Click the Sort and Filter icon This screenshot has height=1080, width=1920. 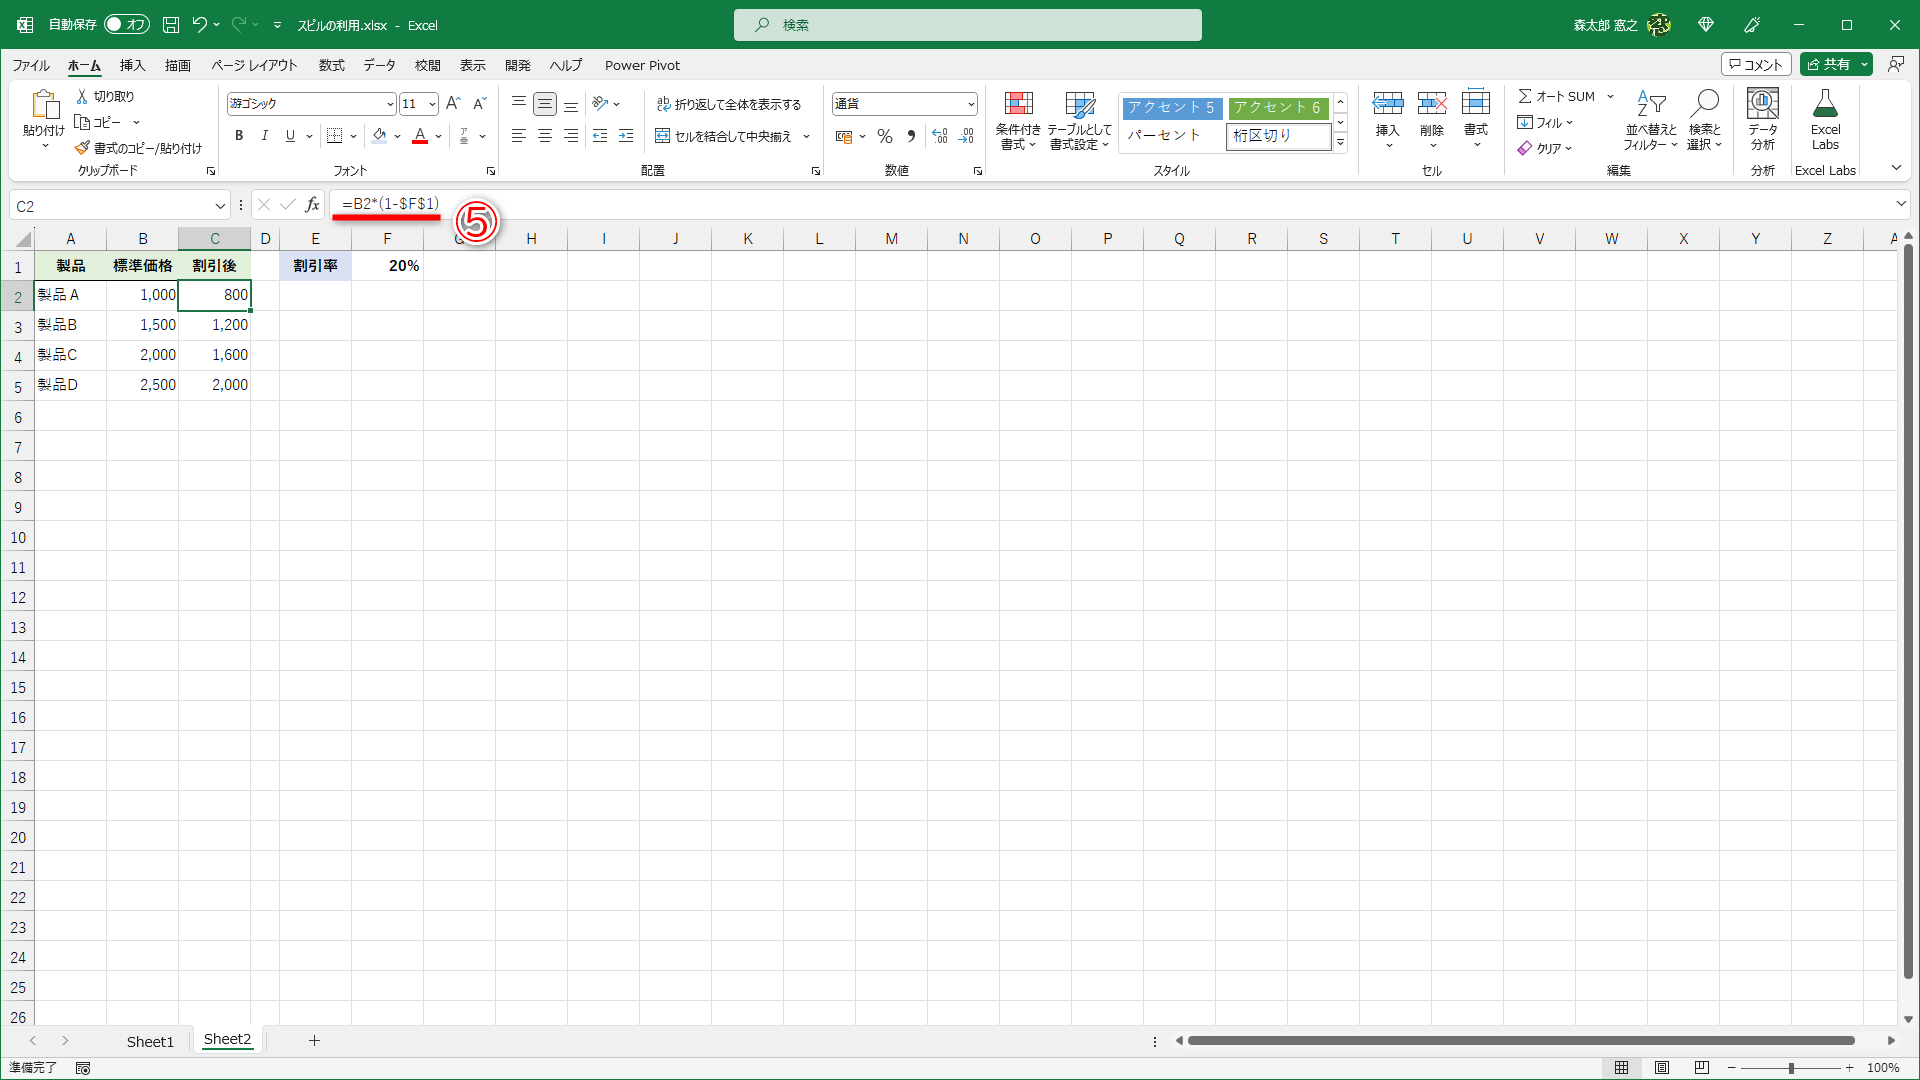[1650, 104]
